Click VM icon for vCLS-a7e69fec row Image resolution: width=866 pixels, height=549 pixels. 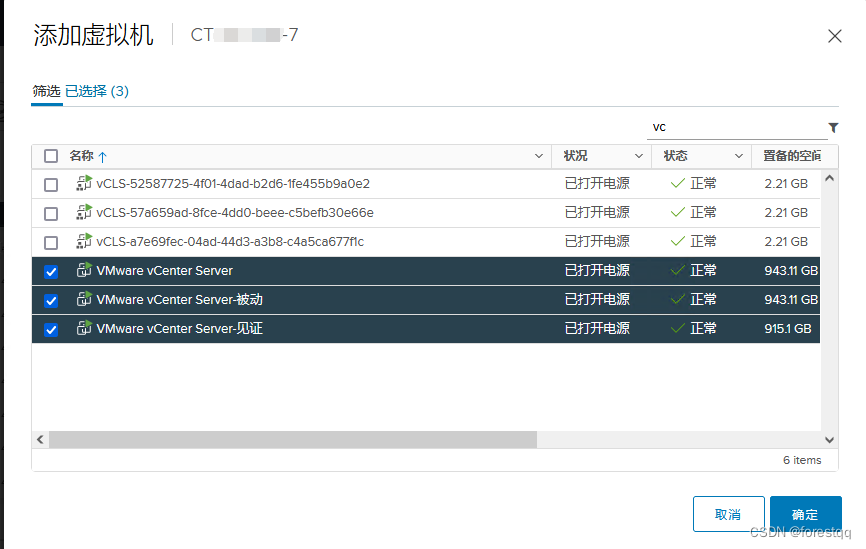(x=84, y=241)
